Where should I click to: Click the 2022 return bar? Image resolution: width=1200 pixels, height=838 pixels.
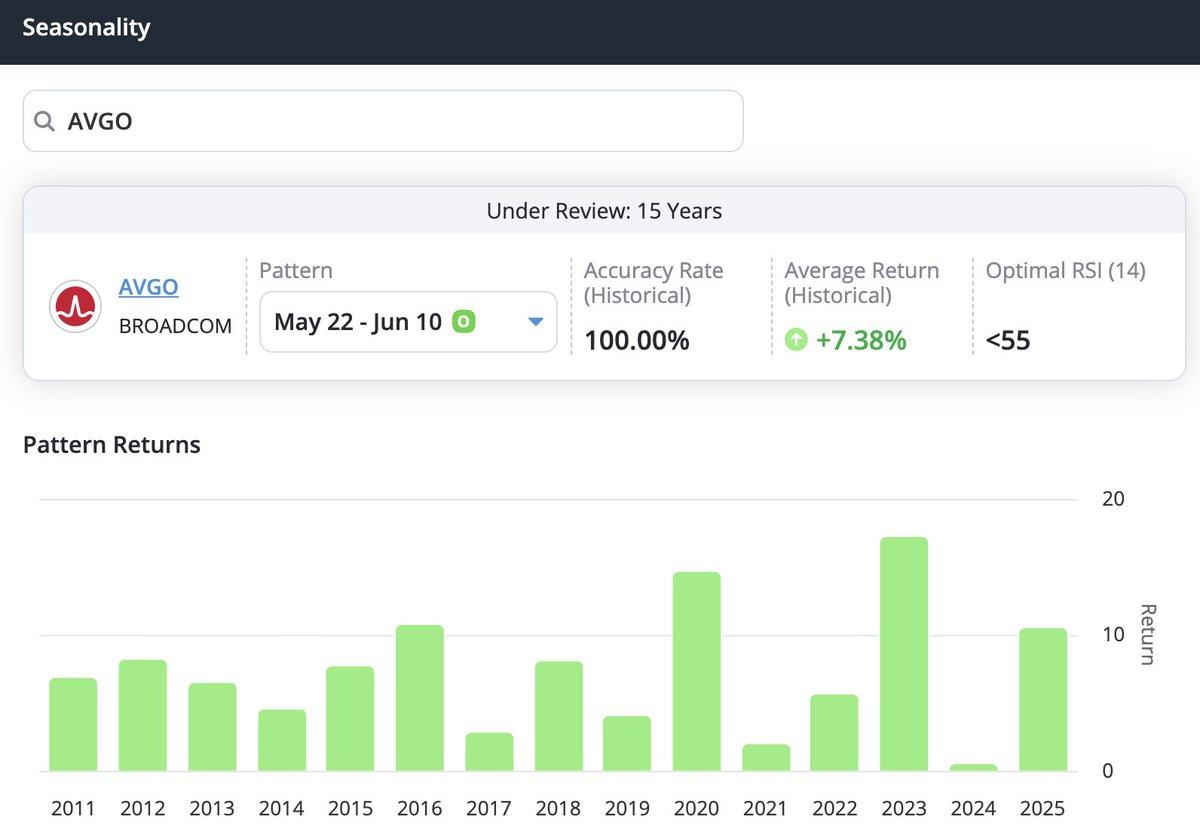click(835, 733)
